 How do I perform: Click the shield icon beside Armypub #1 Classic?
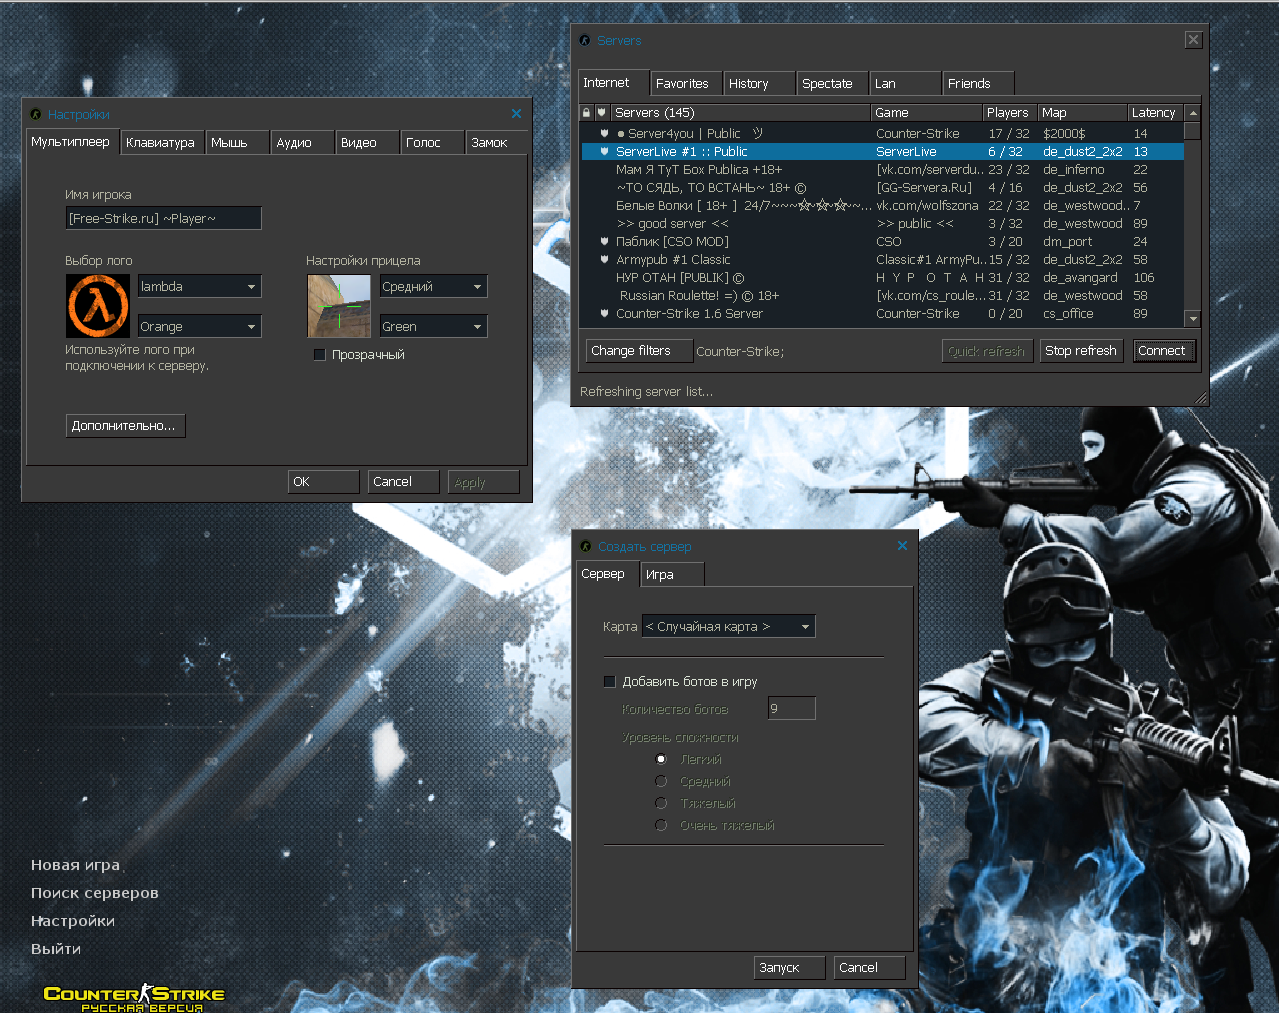click(605, 259)
